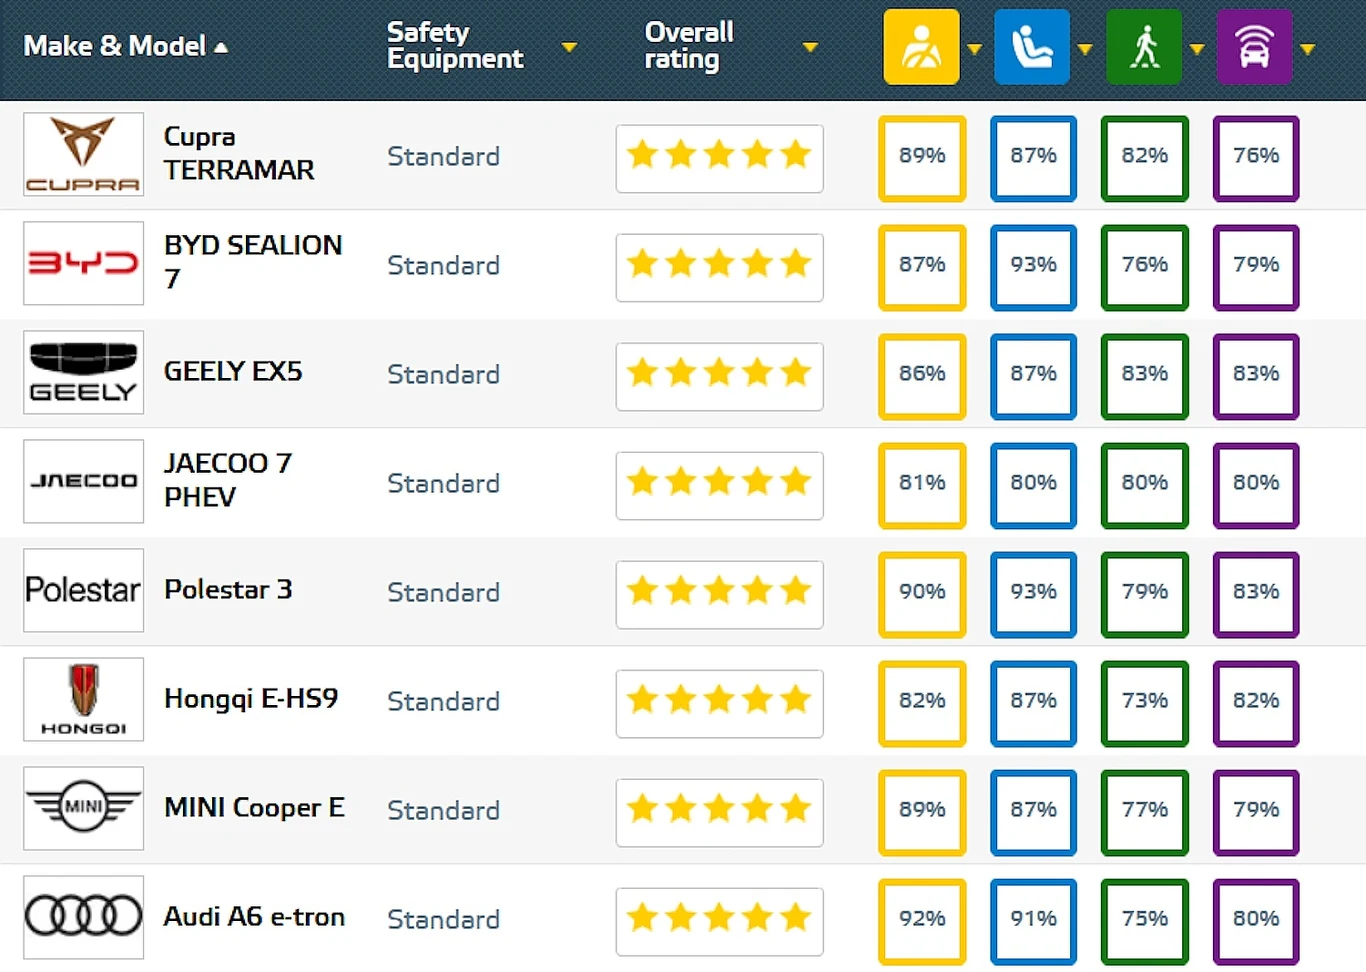Click sort arrow beside Adult Occupant icon

(974, 48)
